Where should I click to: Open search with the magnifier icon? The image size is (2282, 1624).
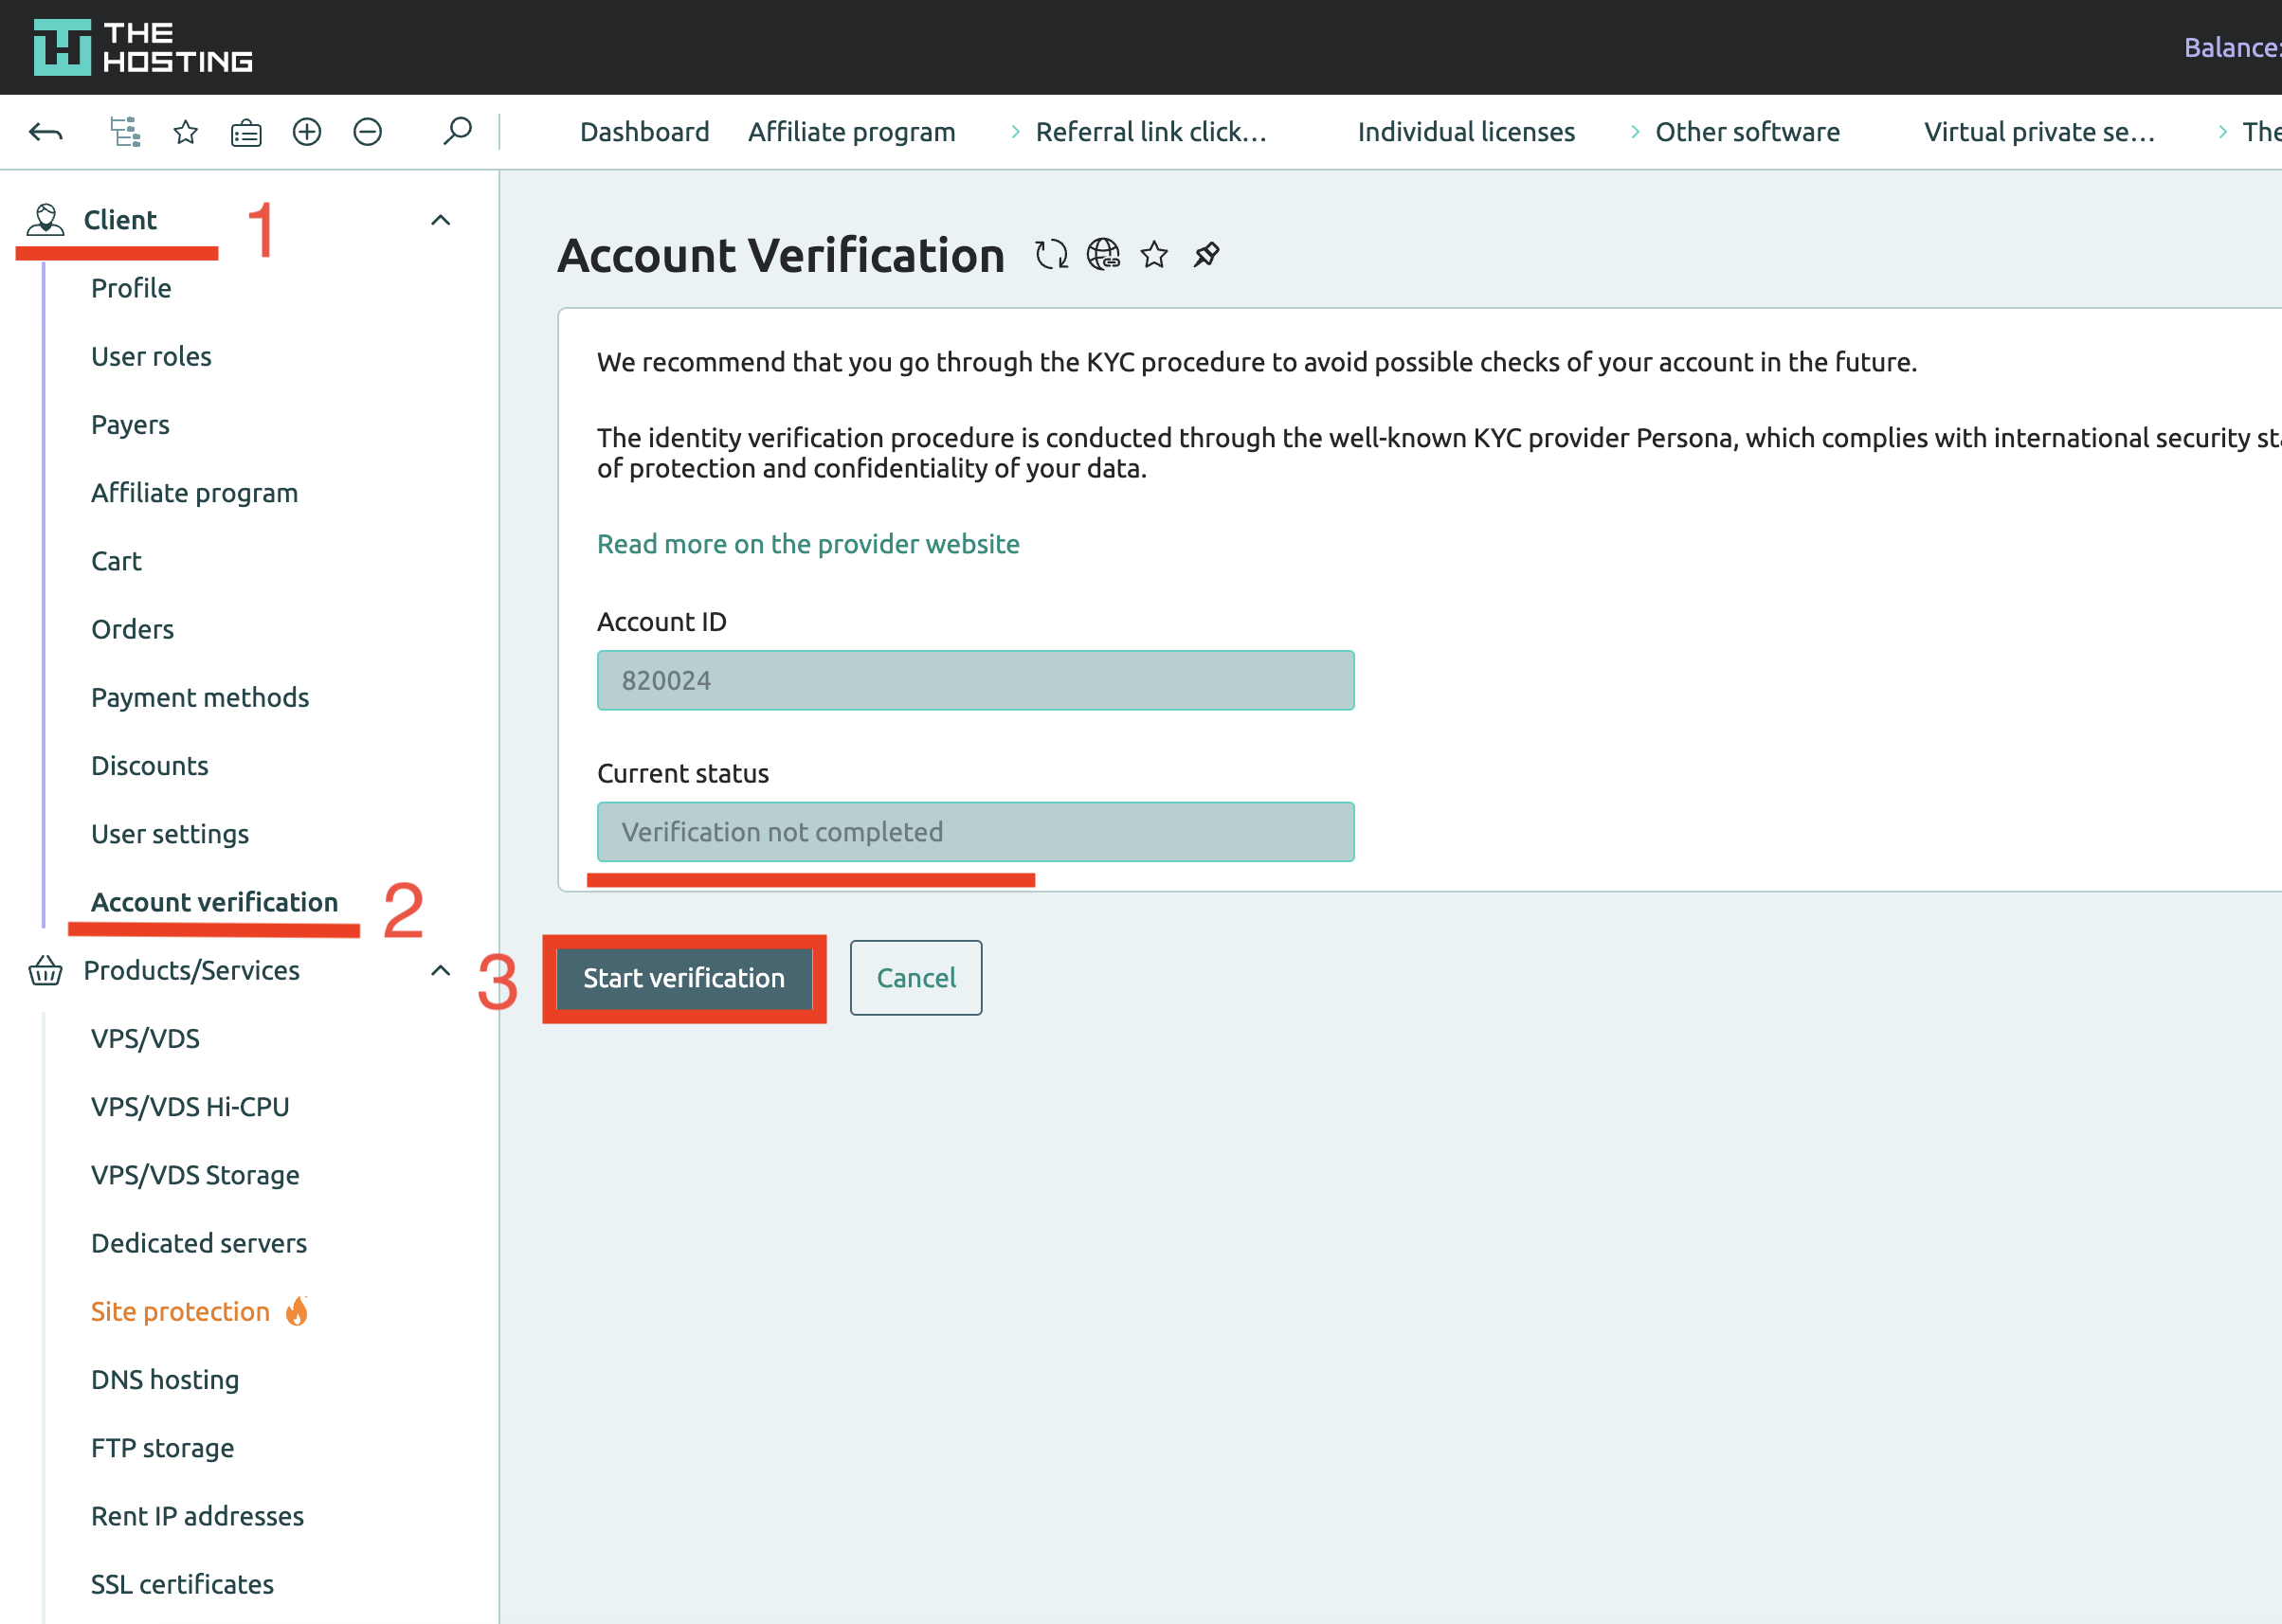tap(457, 131)
